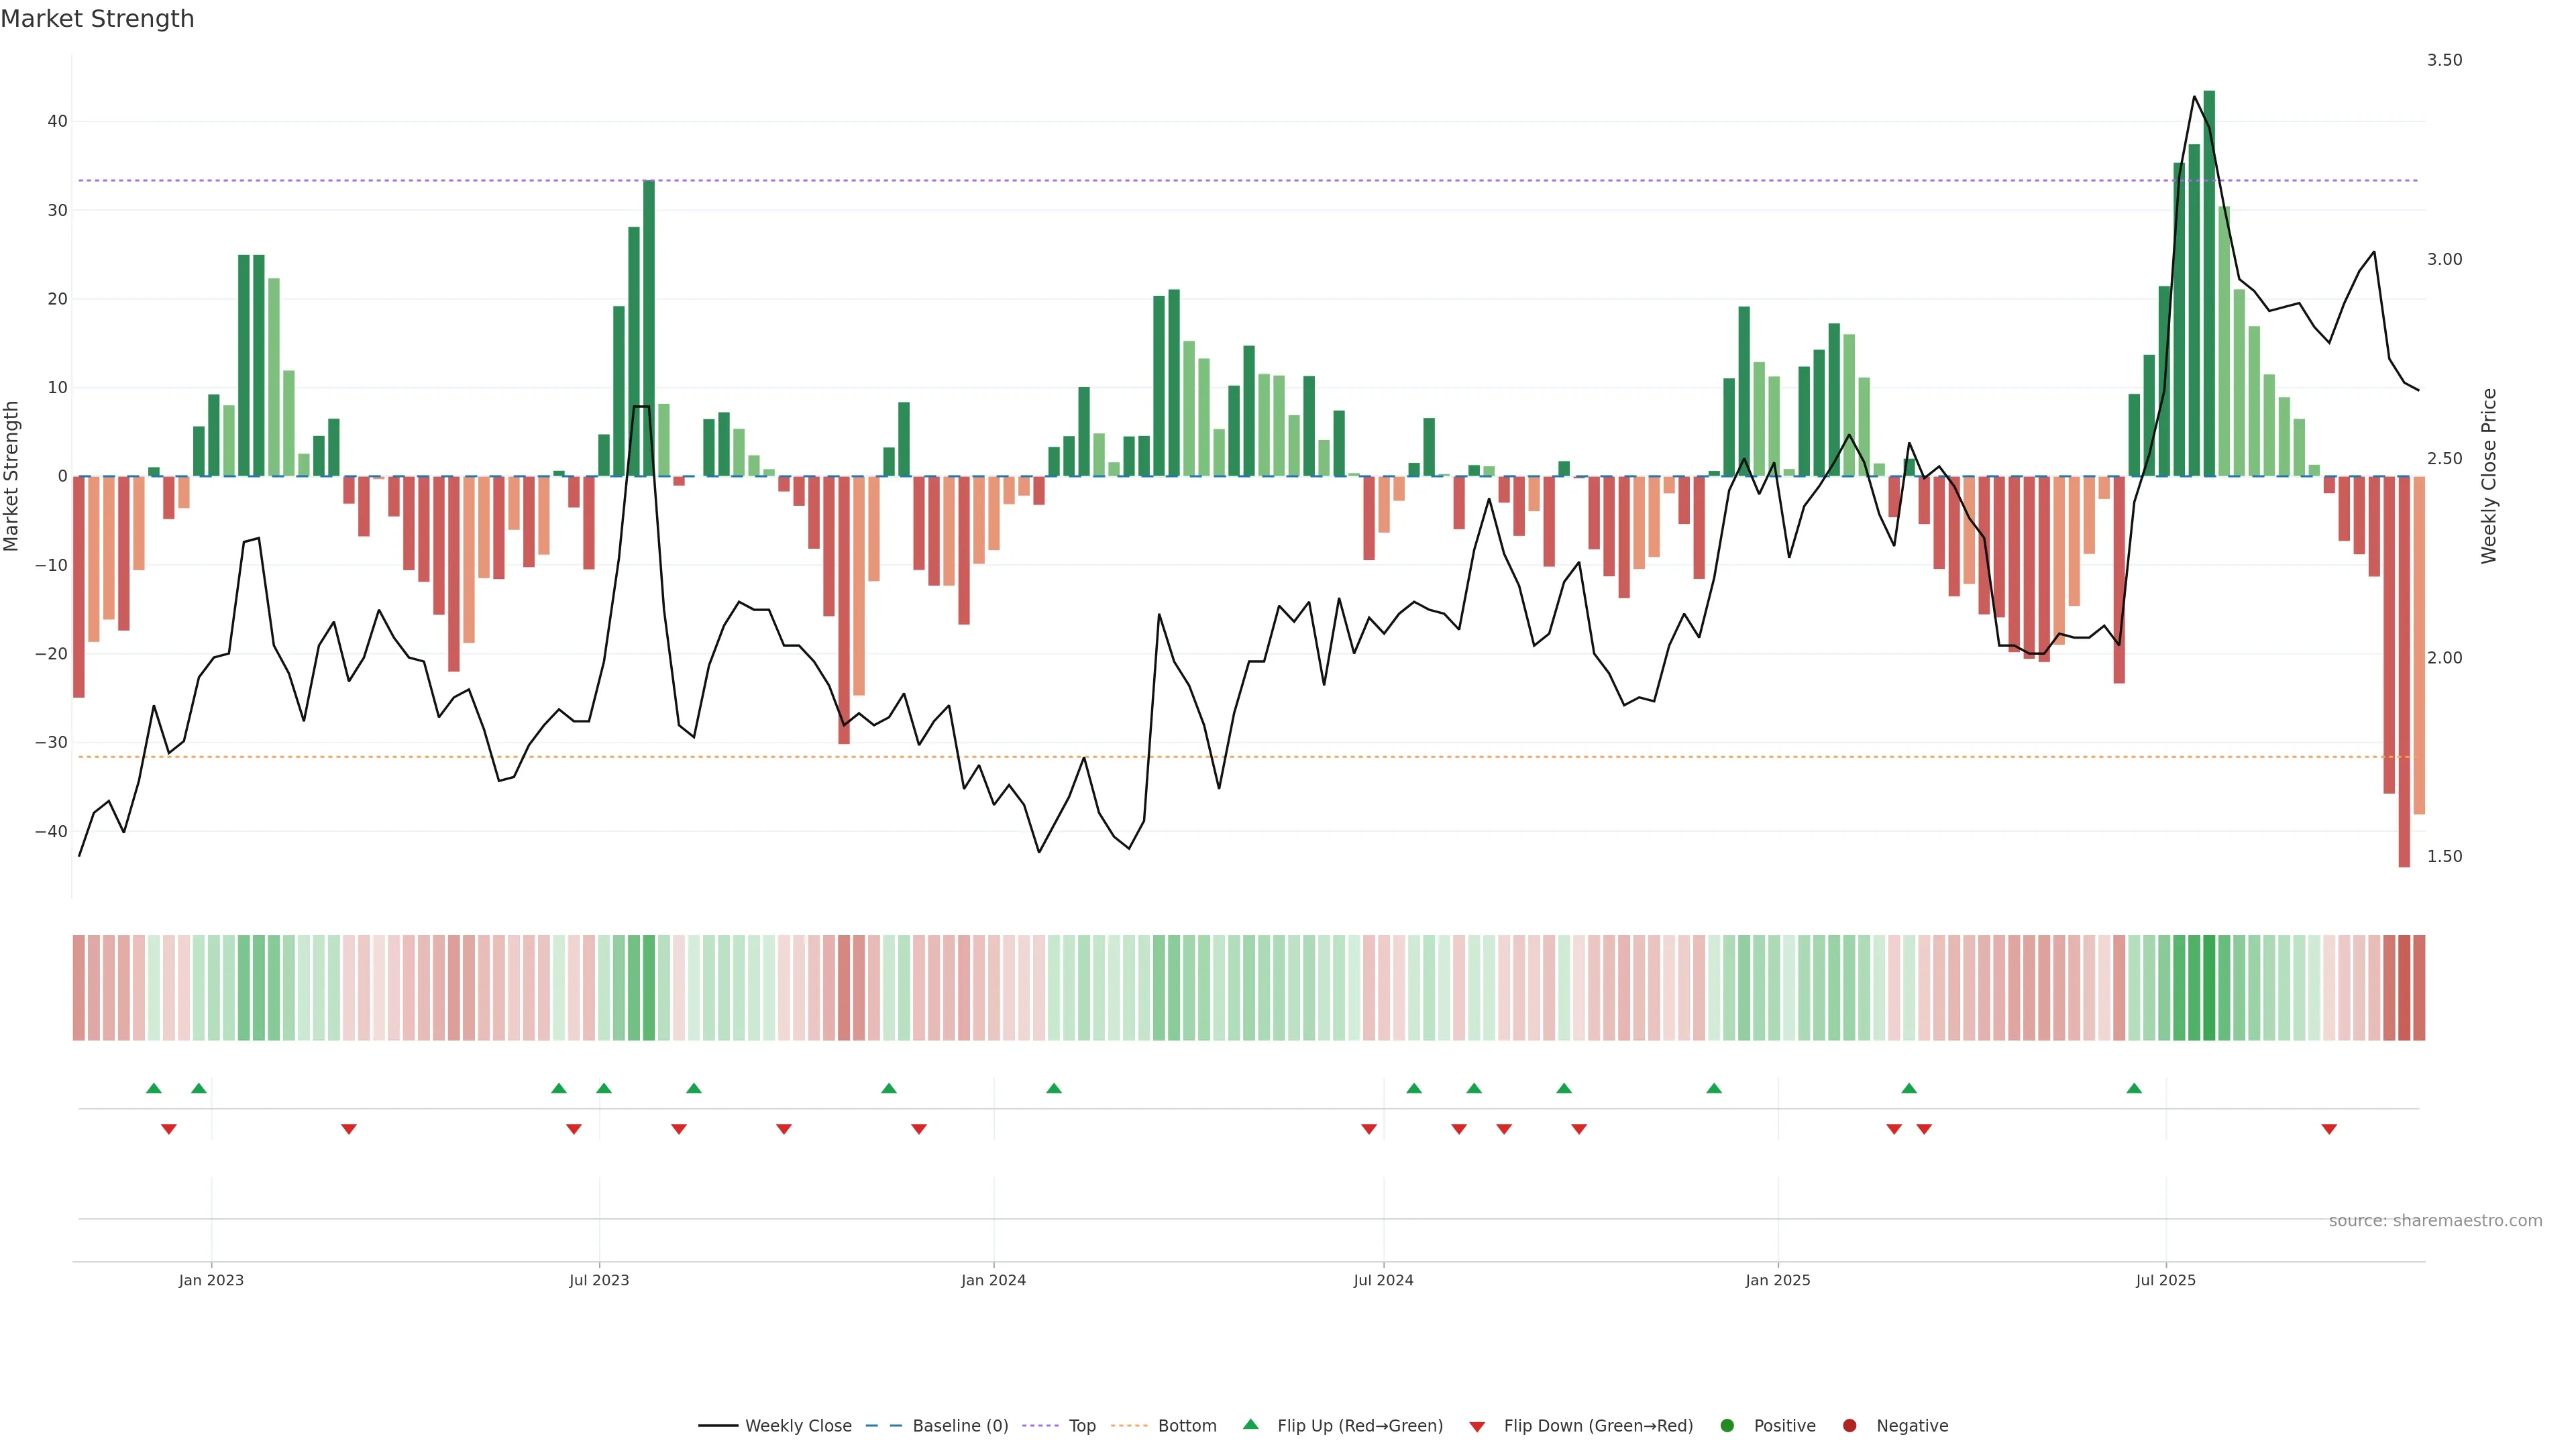Click the last flip-down marker near late 2025
This screenshot has height=1449, width=2576.
pos(2329,1129)
